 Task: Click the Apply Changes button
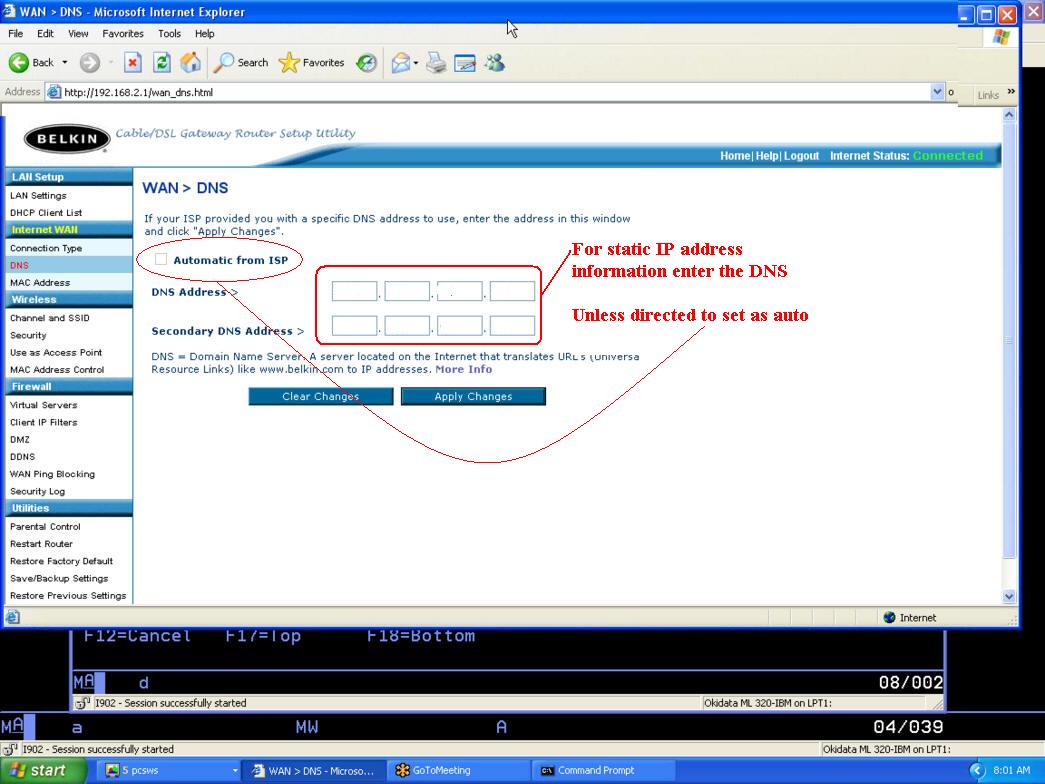[473, 396]
